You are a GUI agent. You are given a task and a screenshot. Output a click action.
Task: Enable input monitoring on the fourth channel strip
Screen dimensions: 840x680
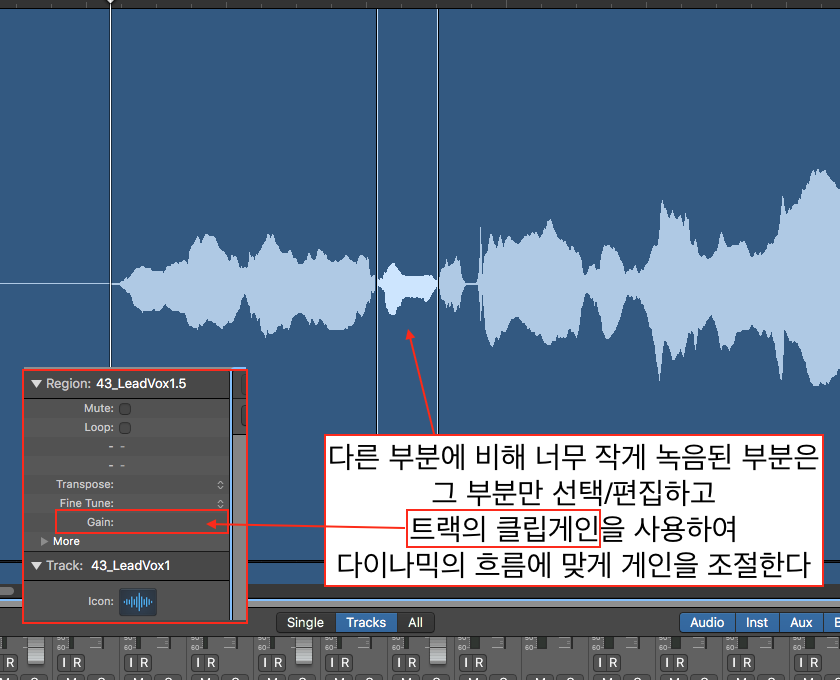199,662
